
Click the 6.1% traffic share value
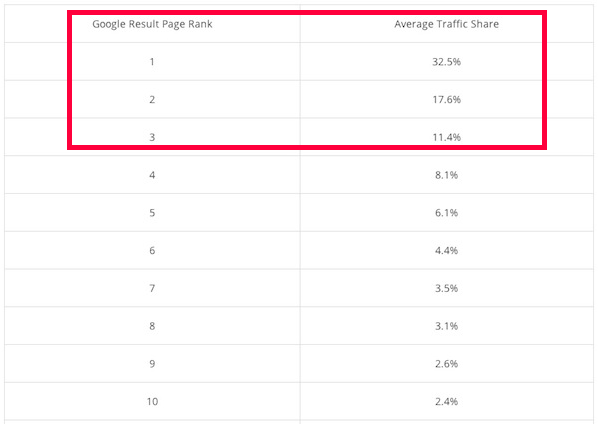447,212
